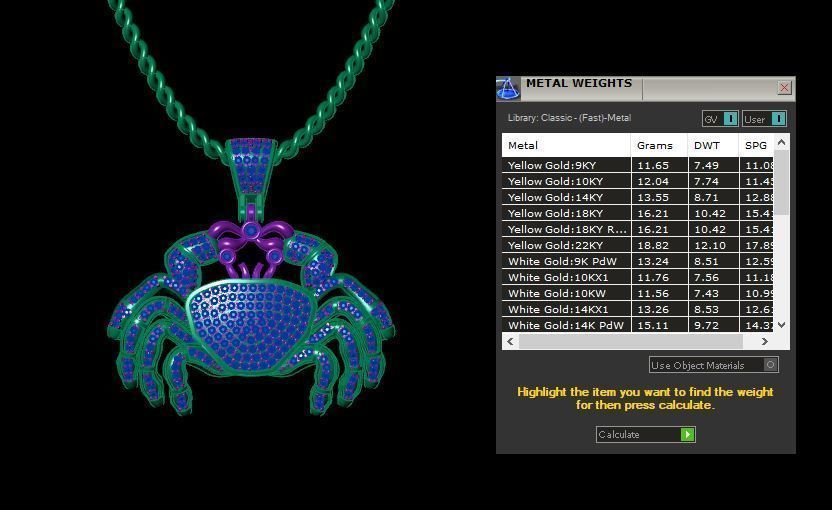This screenshot has height=510, width=832.
Task: Sort by the DWT column header
Action: click(x=714, y=145)
